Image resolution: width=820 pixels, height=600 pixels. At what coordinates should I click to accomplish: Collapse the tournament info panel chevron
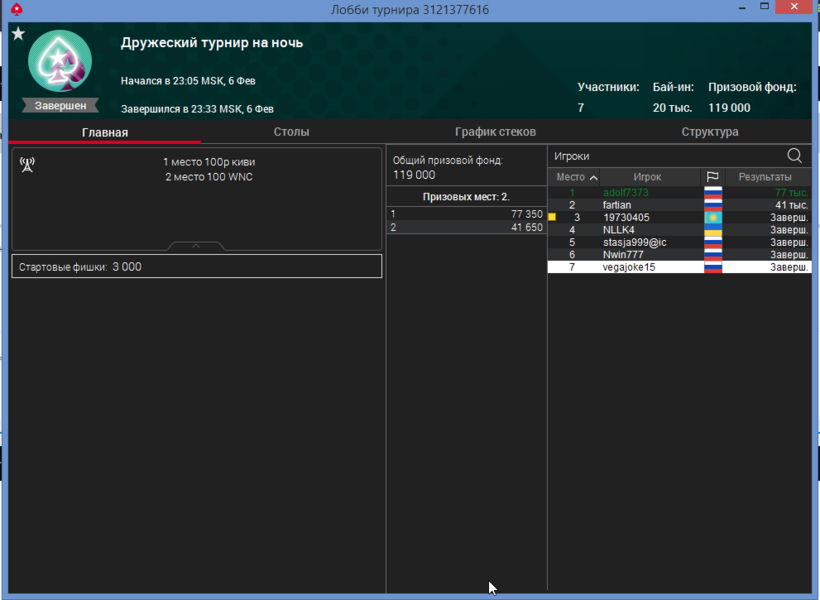196,245
